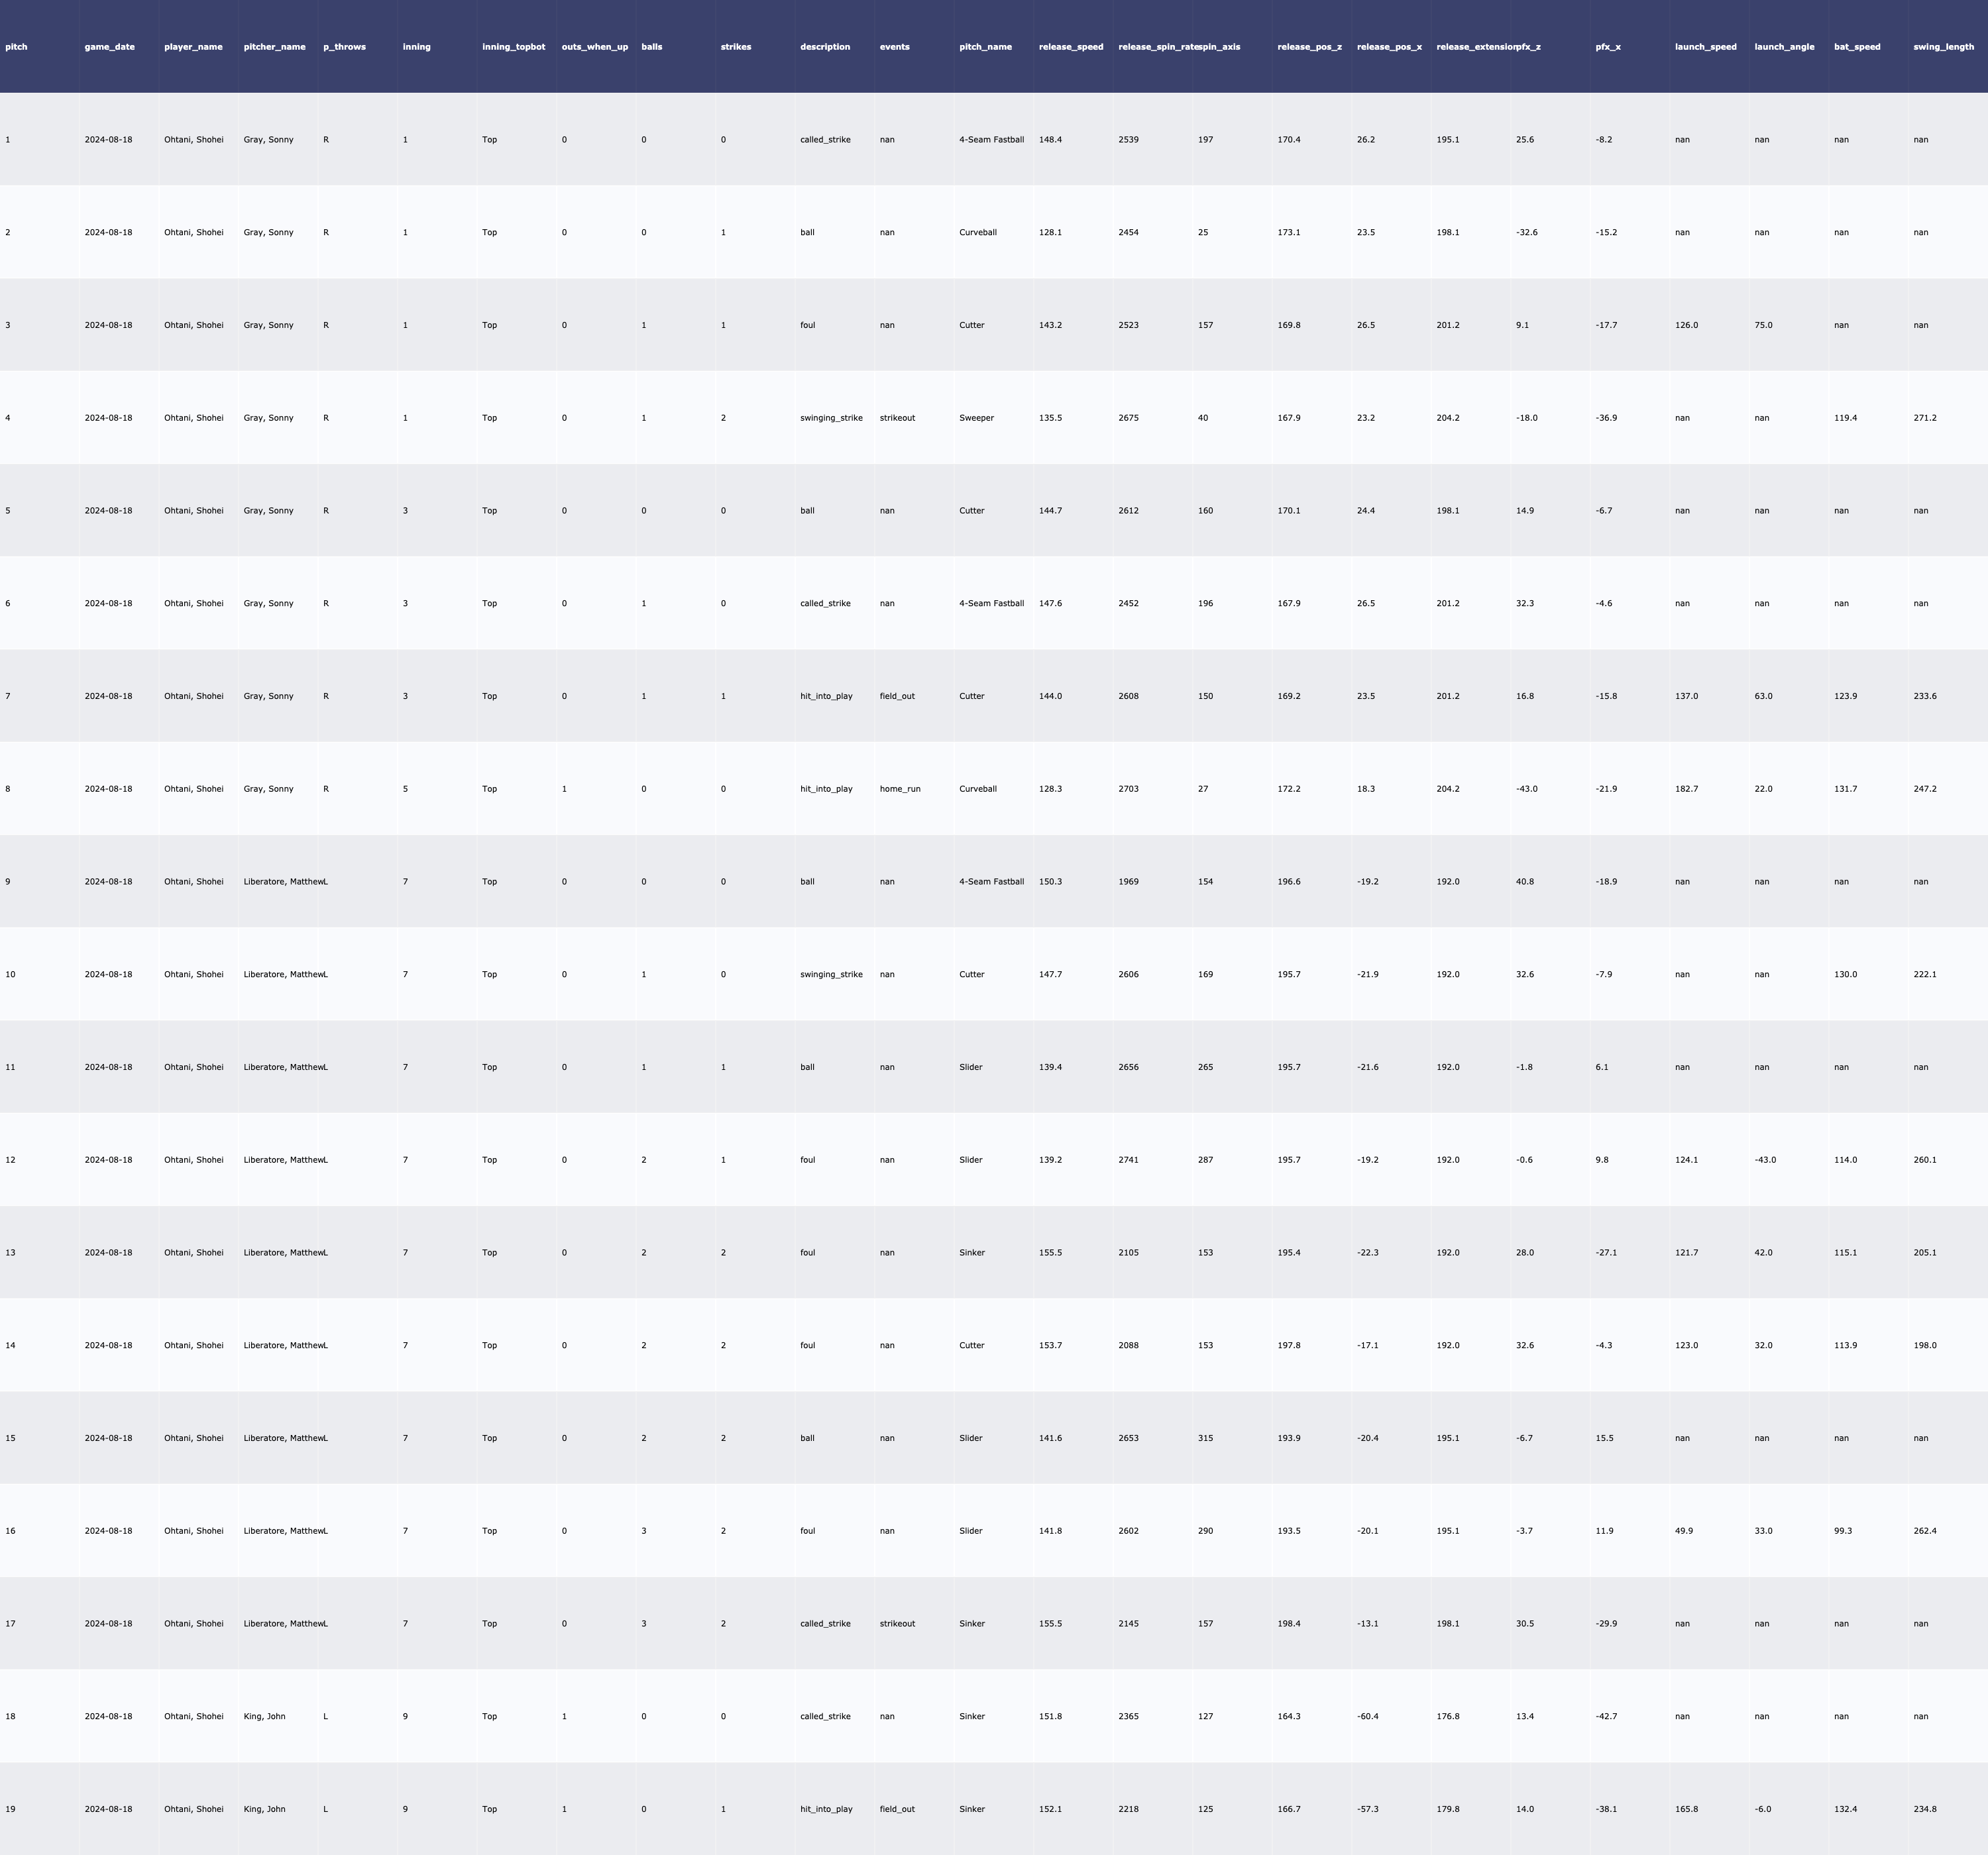This screenshot has width=1988, height=1855.
Task: Click King, John pitcher cell in row 18
Action: click(x=264, y=1716)
